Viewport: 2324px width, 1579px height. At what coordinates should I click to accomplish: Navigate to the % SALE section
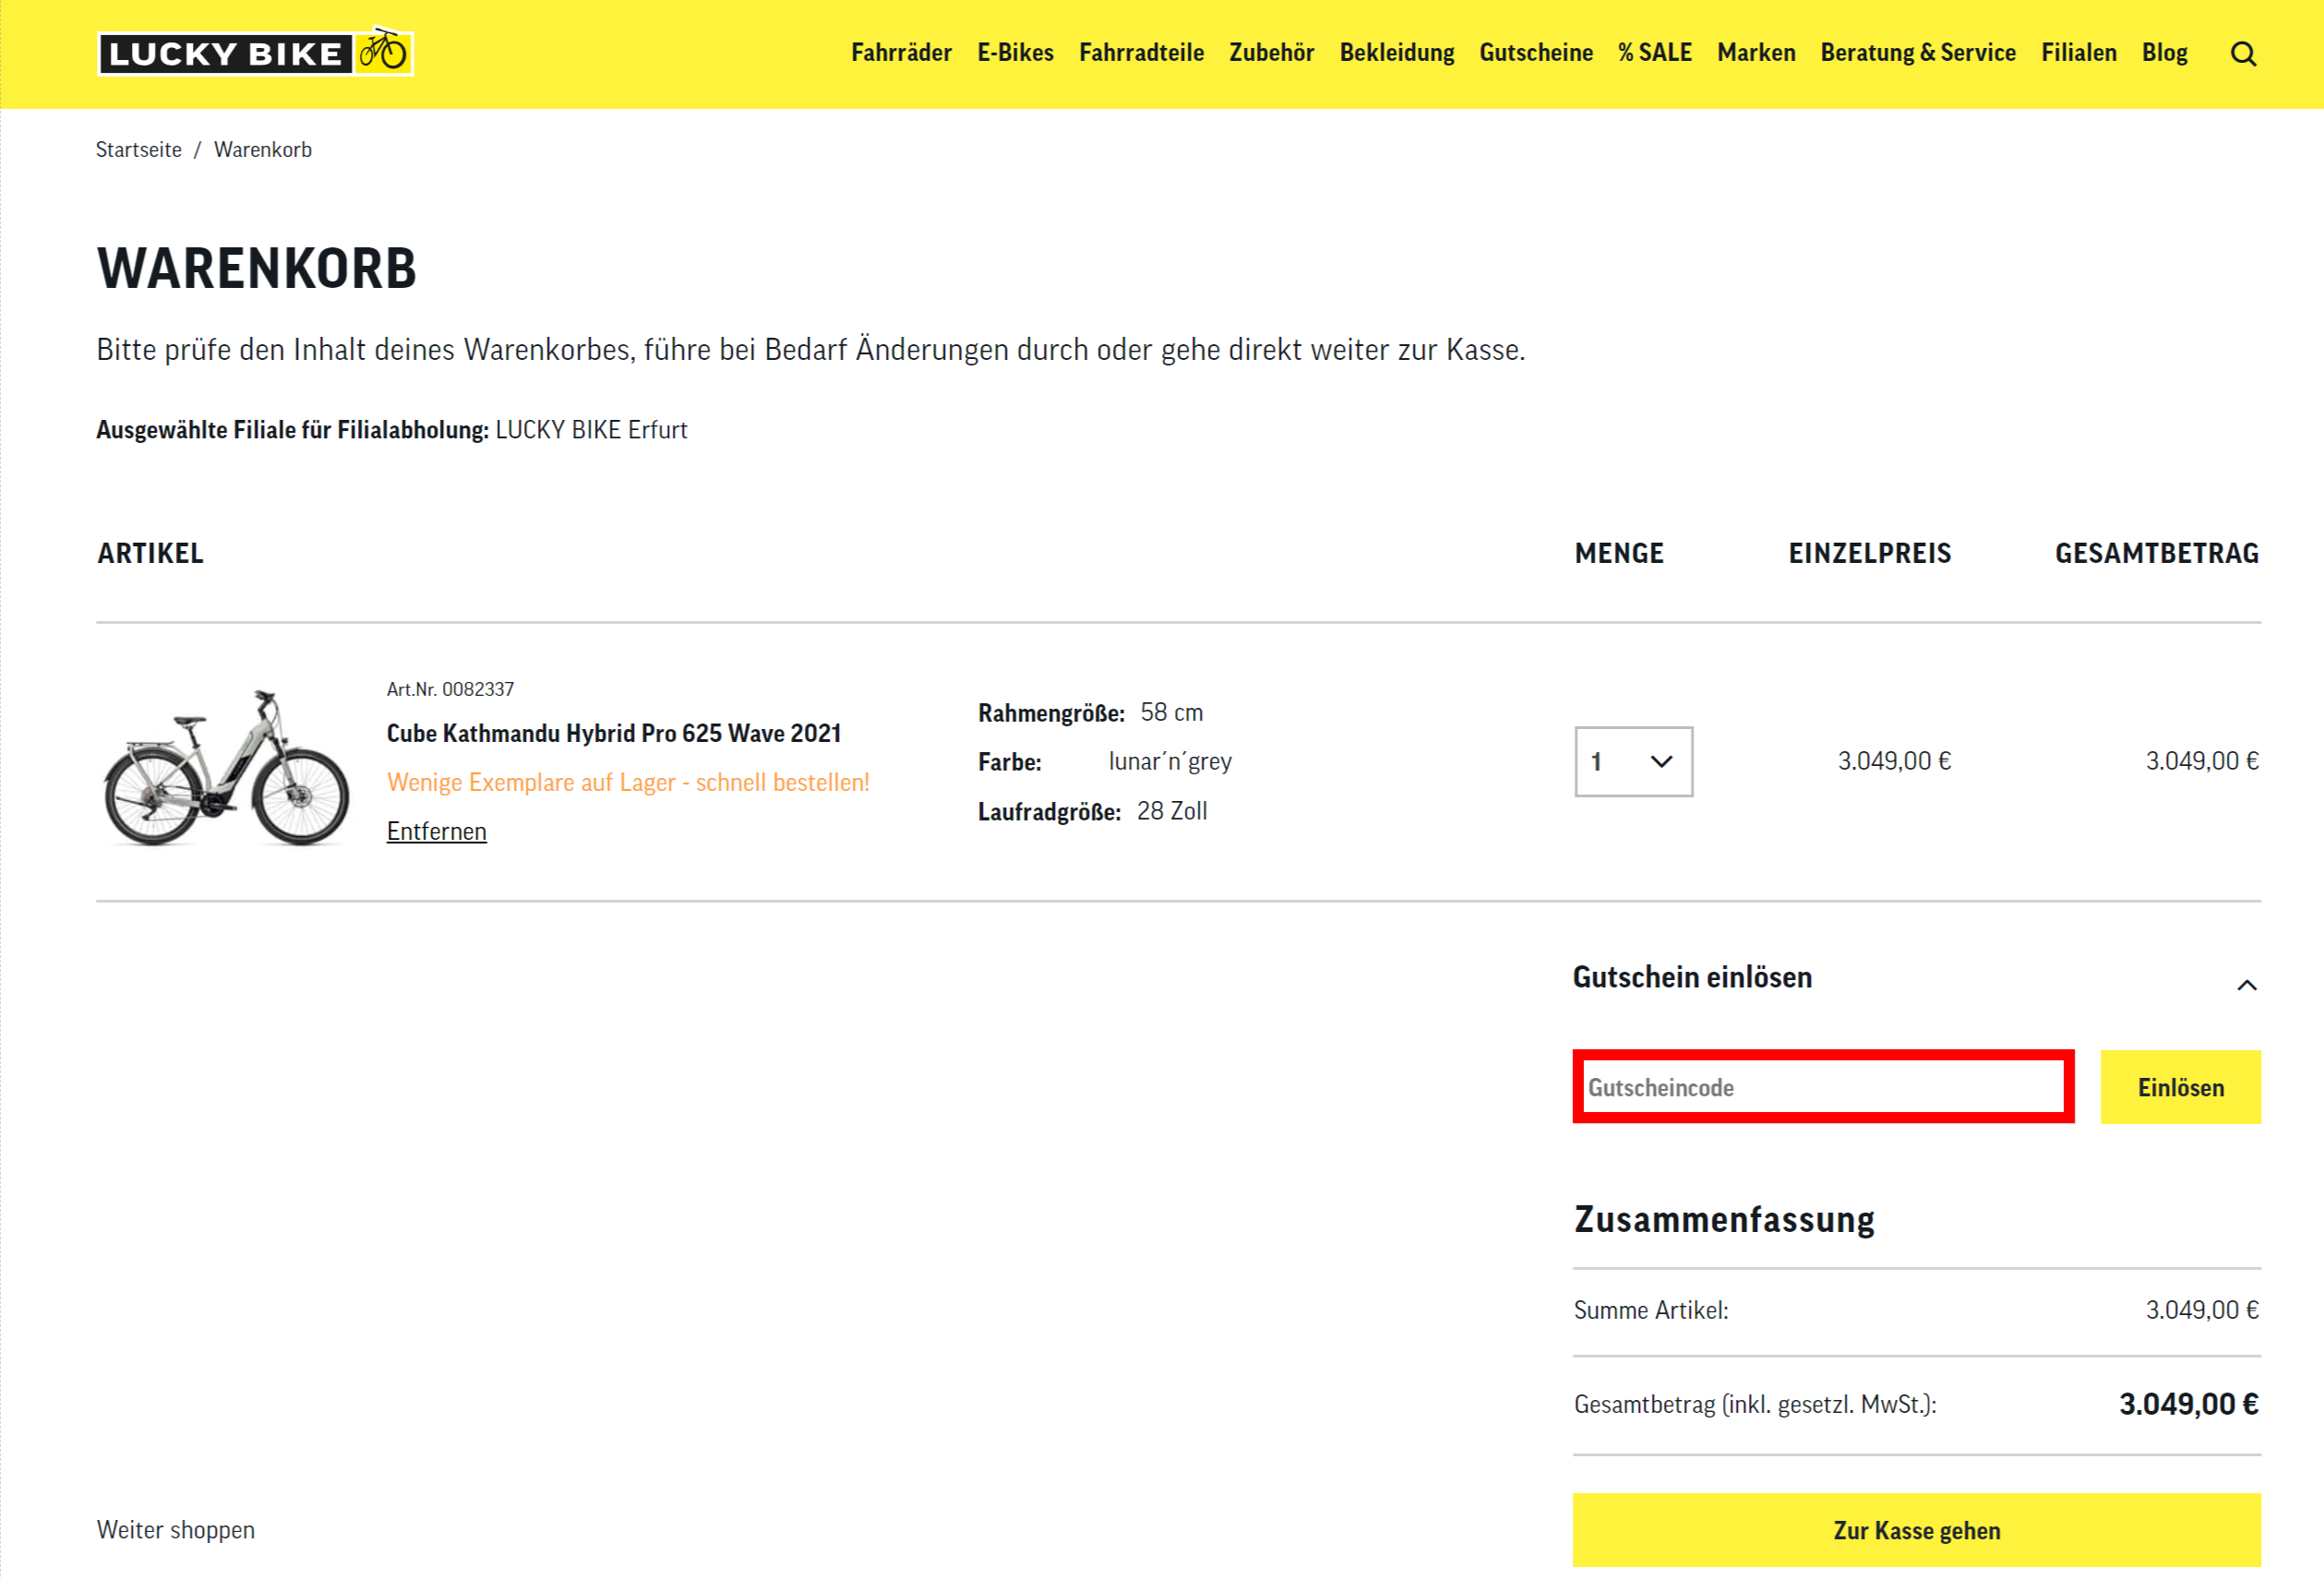coord(1656,53)
